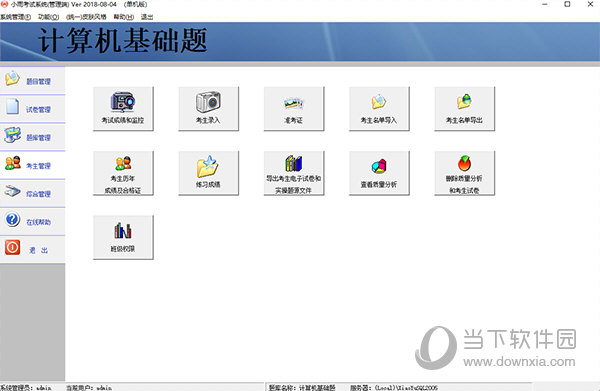This screenshot has height=391, width=600.
Task: Open 考生名单导入 folder button
Action: 379,109
